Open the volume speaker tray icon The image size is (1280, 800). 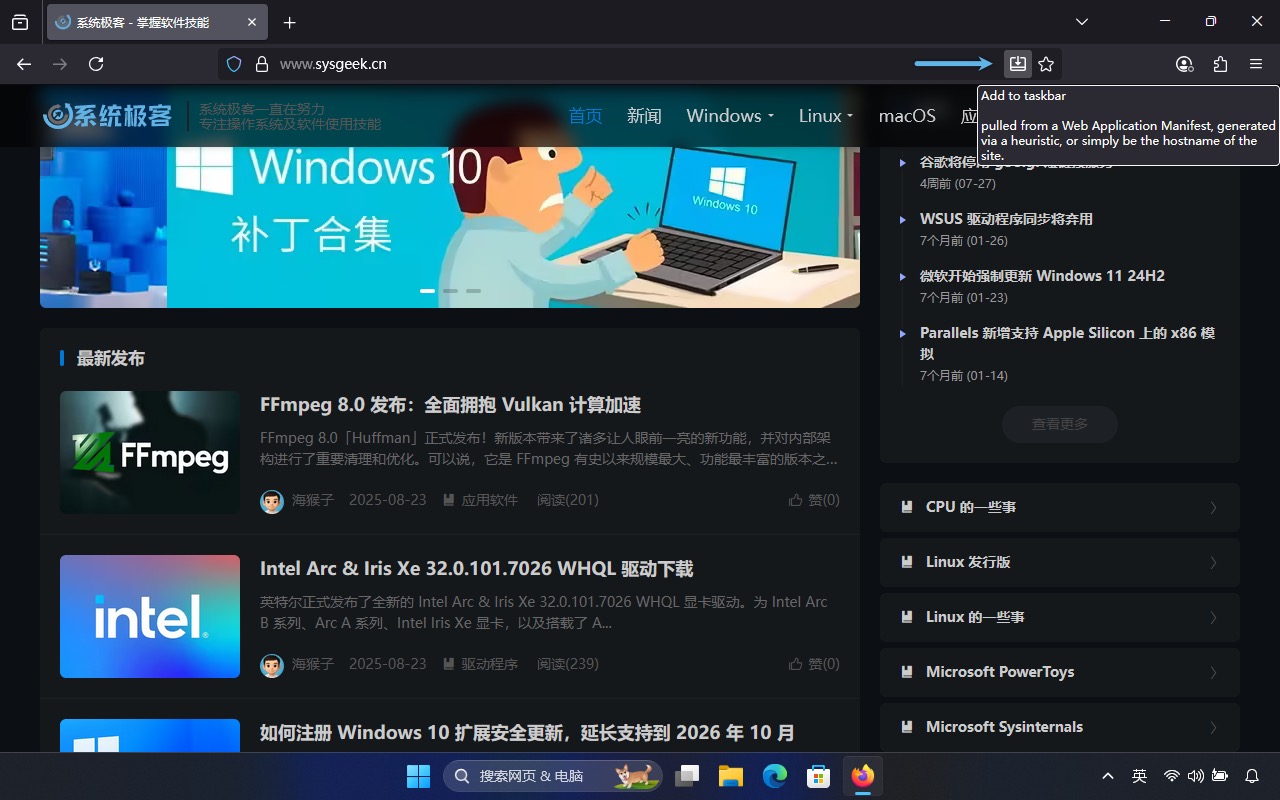click(1195, 776)
